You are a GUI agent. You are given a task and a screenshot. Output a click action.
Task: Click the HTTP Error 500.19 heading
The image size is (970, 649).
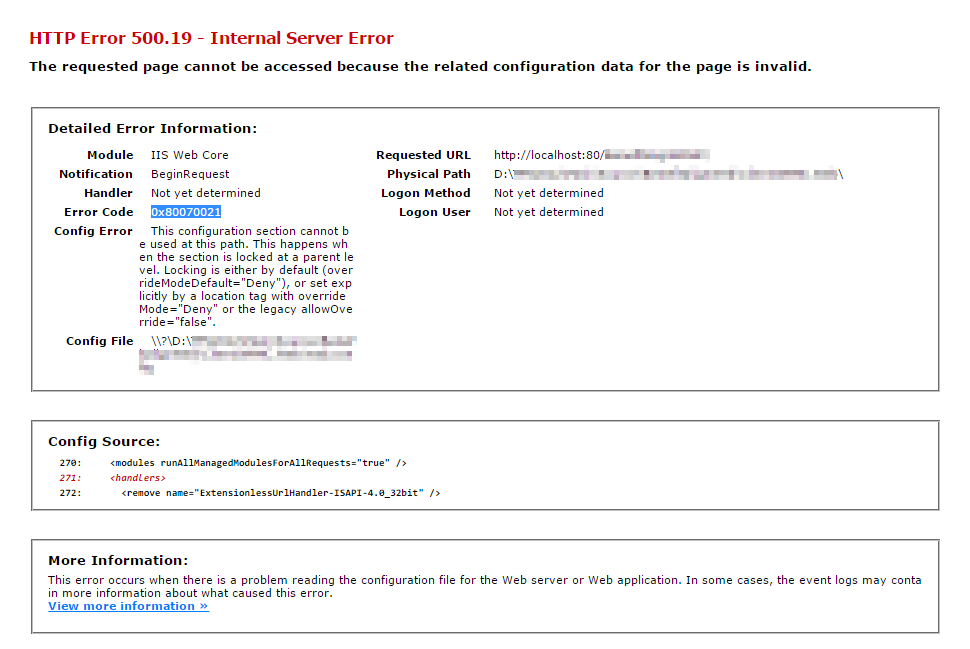[211, 39]
